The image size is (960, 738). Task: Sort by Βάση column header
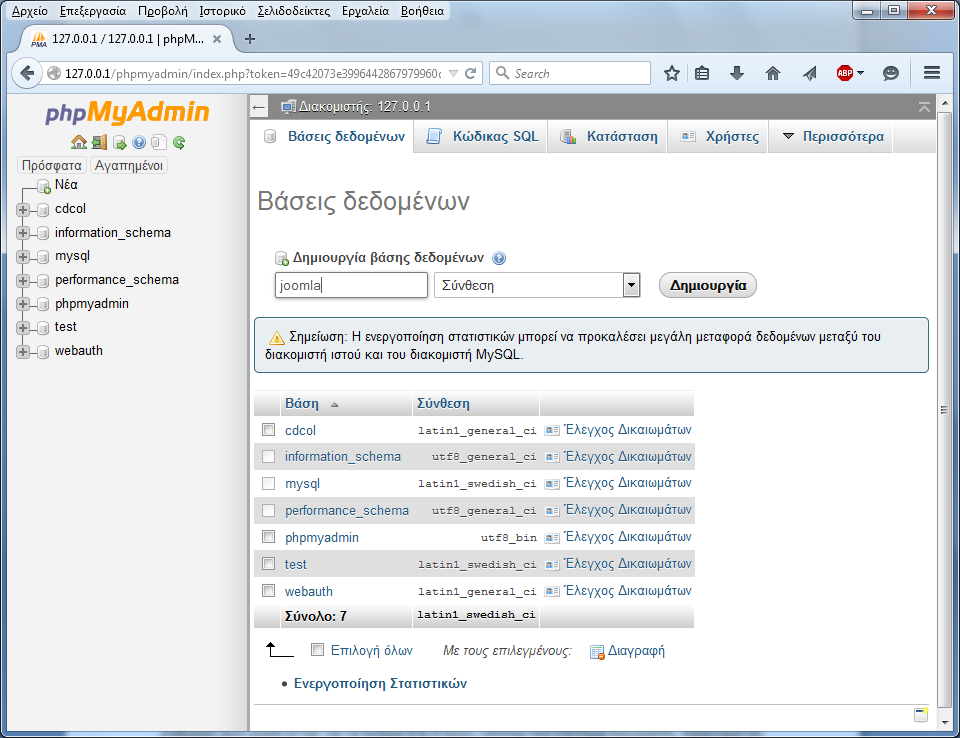302,404
